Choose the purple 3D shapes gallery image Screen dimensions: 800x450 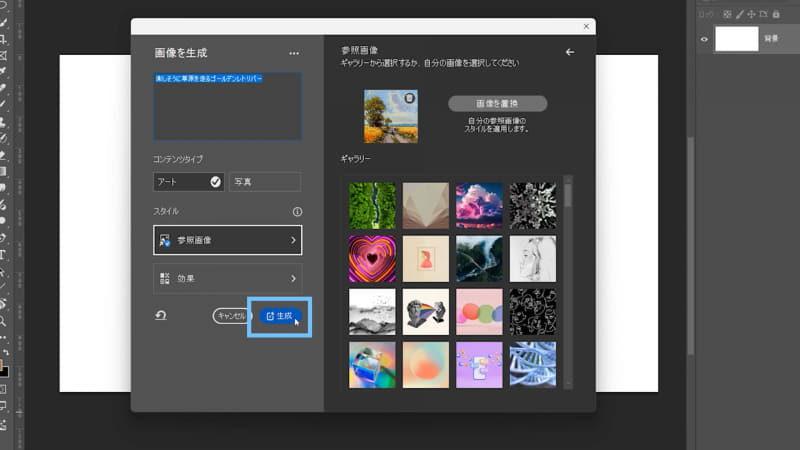coord(479,365)
